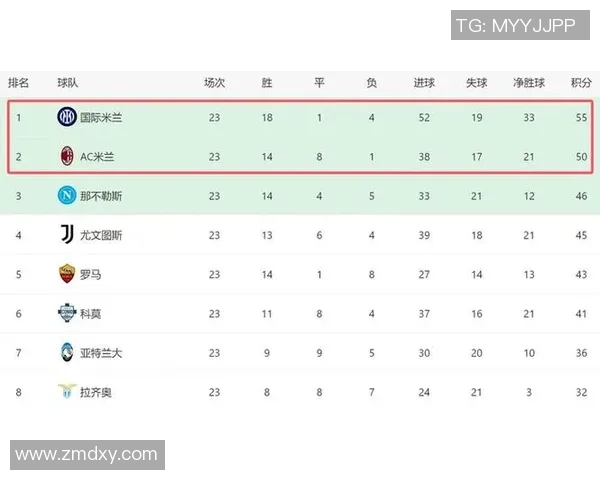Click the www.zmdxy.com watermark link

click(87, 455)
